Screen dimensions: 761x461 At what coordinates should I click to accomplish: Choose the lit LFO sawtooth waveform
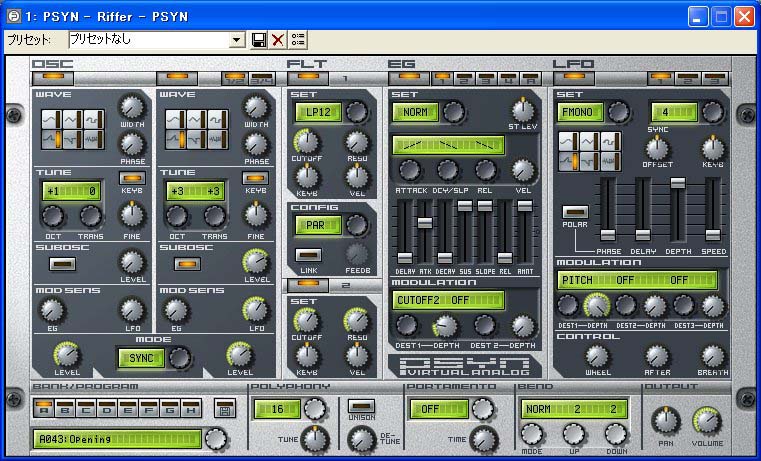(x=568, y=161)
